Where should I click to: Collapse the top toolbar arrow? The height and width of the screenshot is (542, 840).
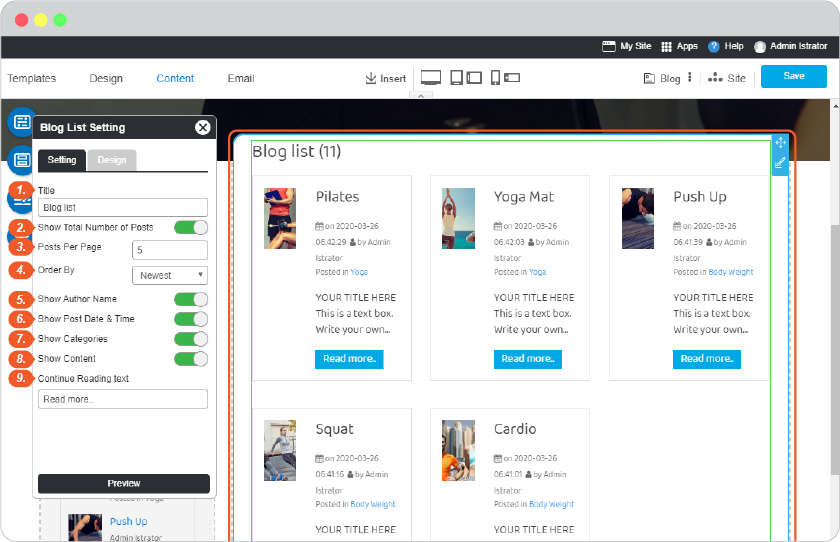421,96
